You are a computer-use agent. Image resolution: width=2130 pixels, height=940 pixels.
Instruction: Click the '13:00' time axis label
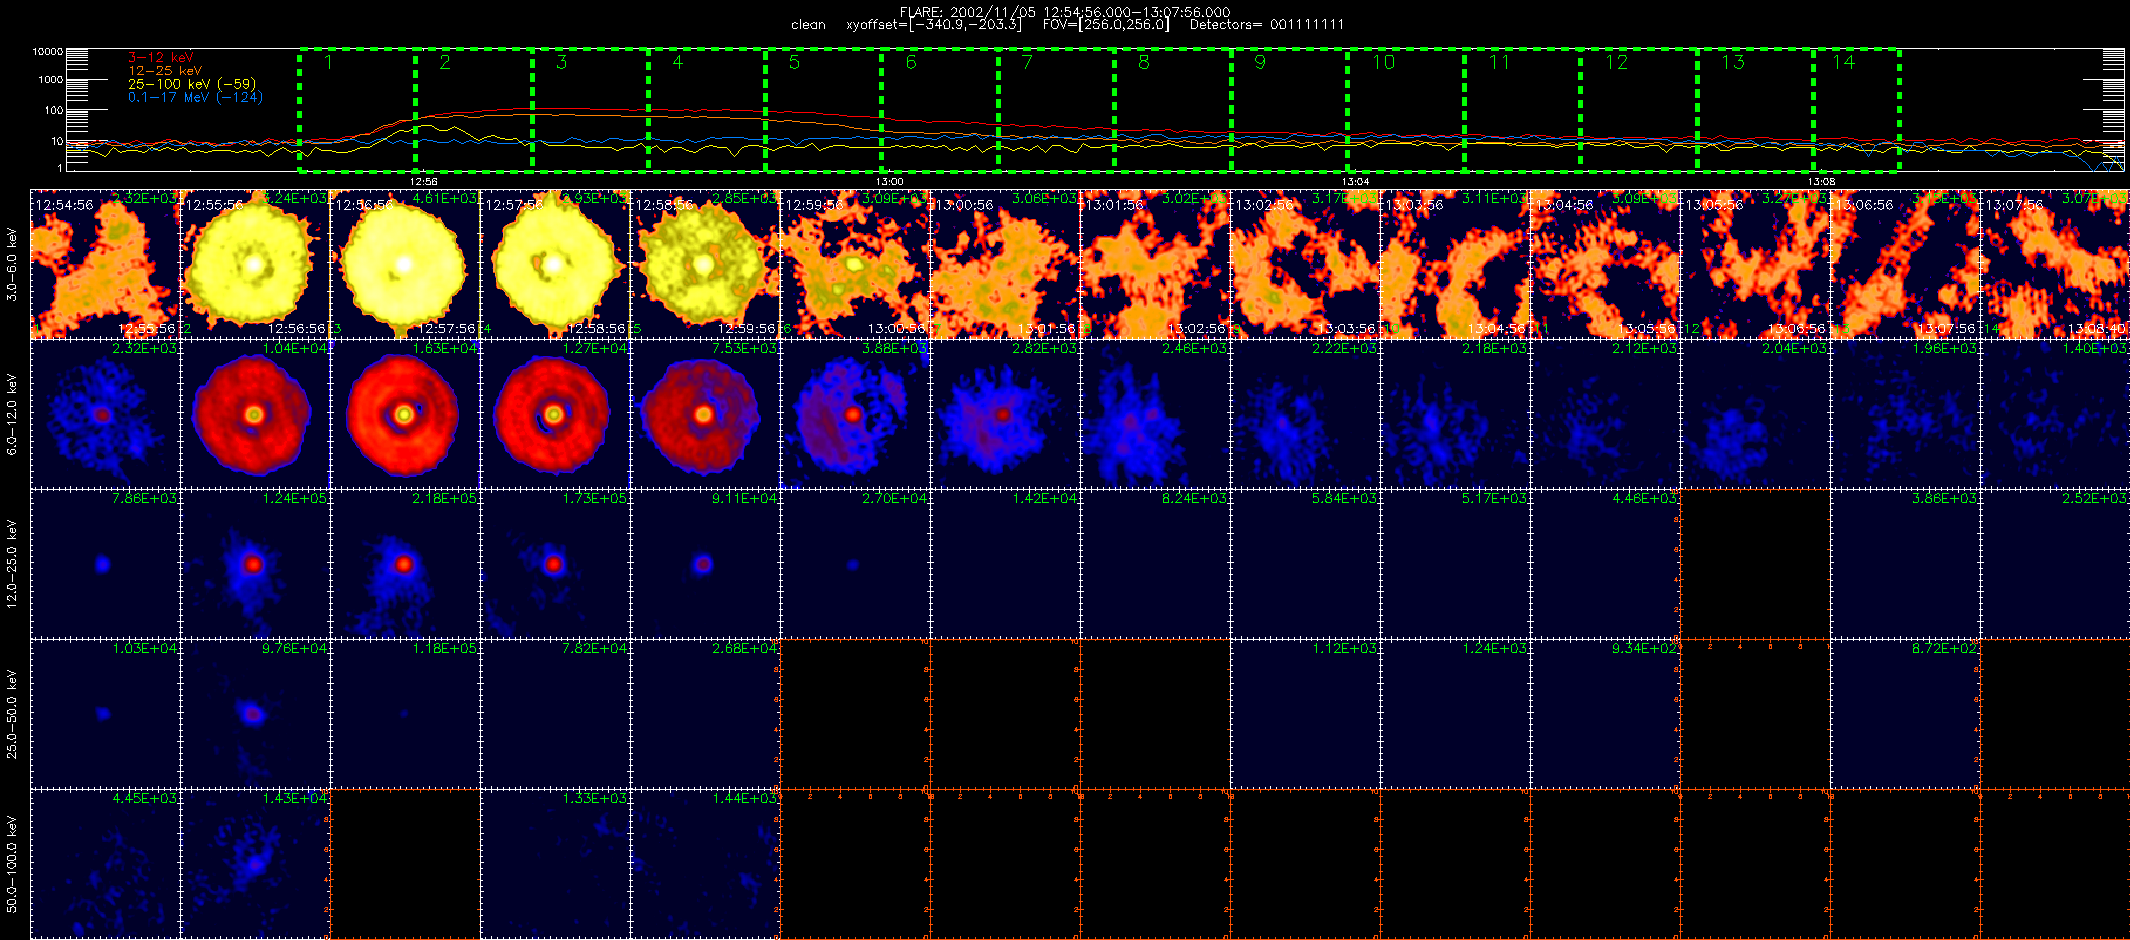coord(889,182)
